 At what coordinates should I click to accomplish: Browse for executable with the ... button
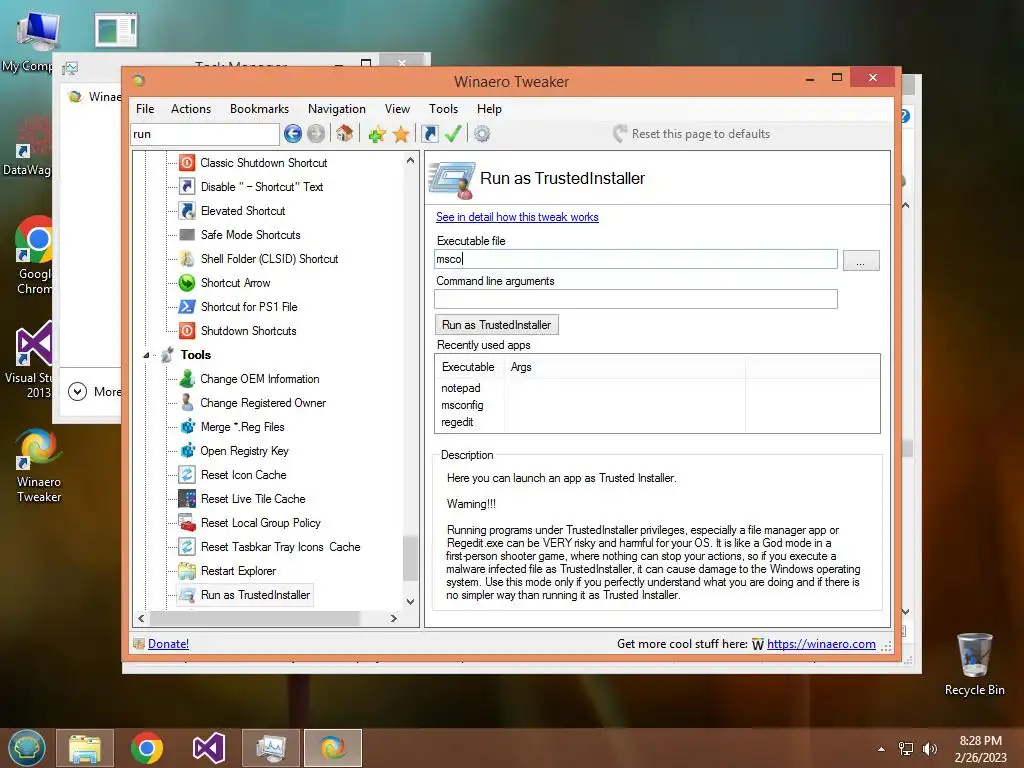[x=861, y=260]
